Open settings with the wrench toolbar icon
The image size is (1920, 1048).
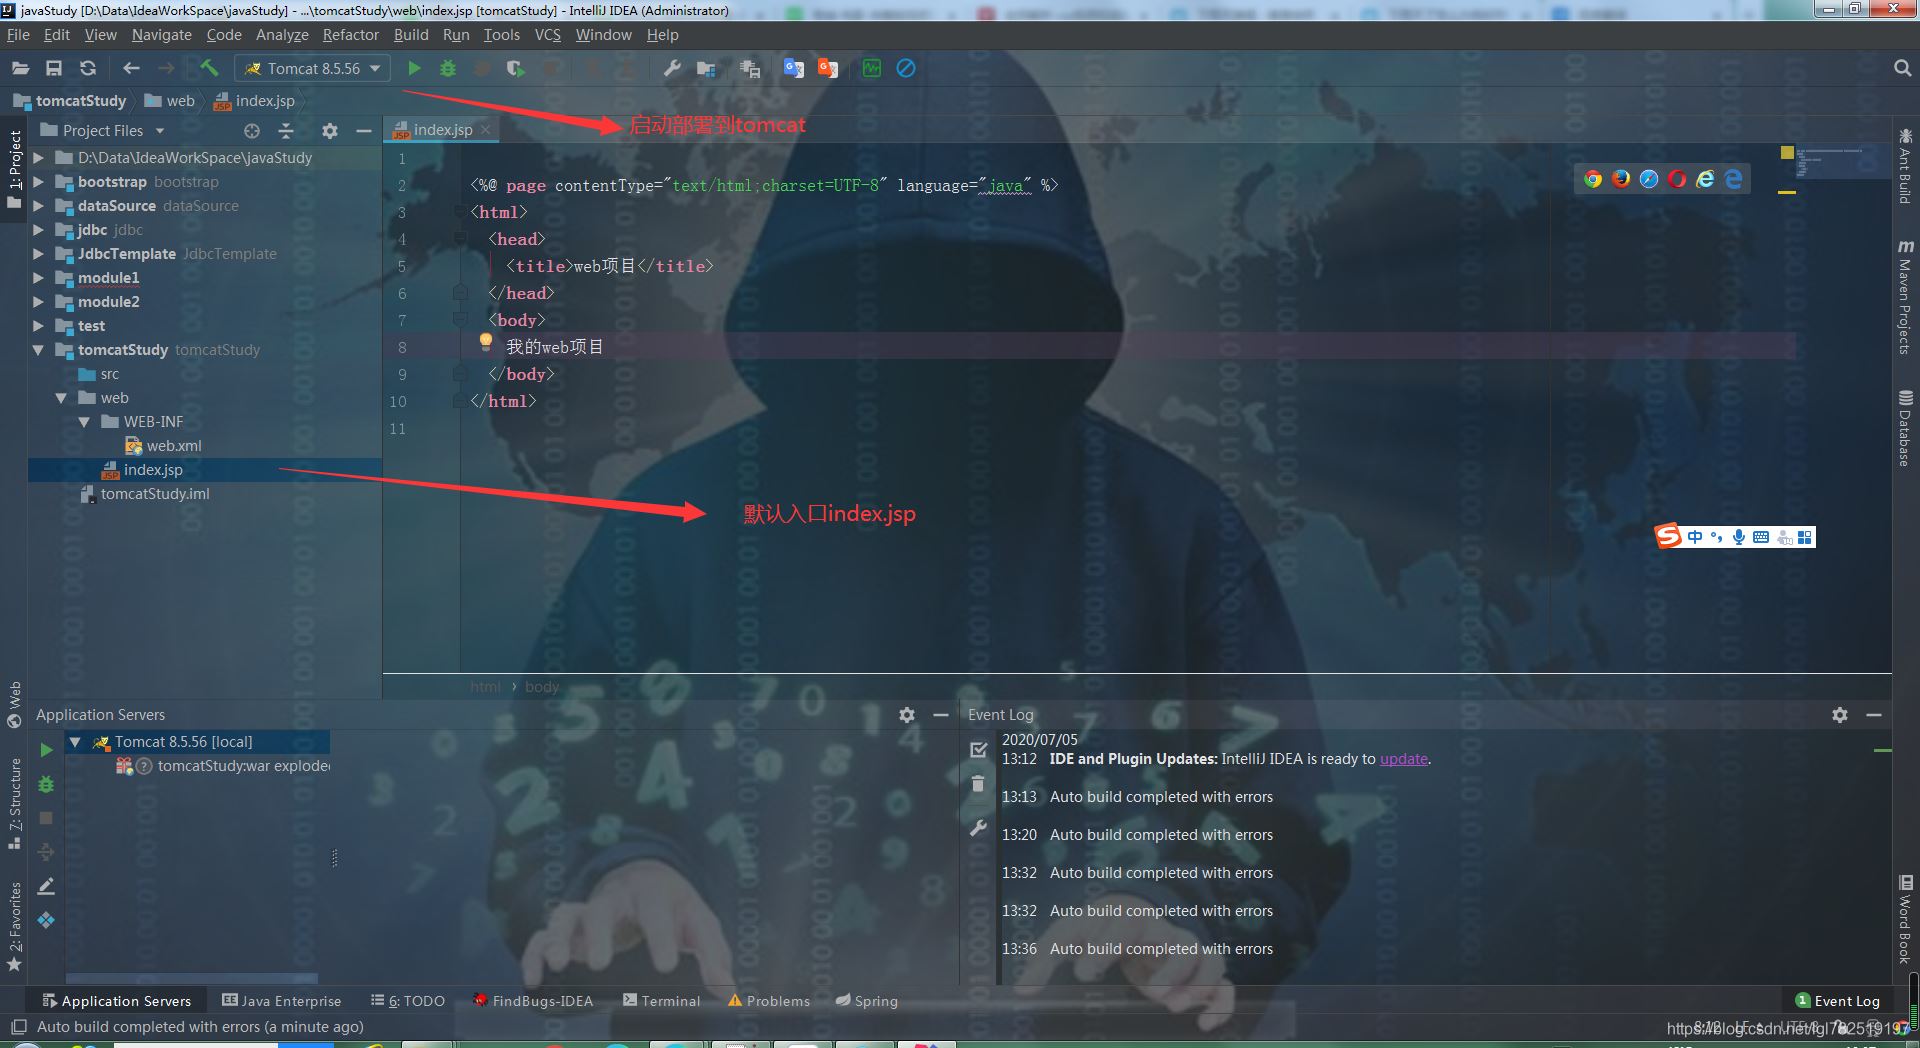672,68
